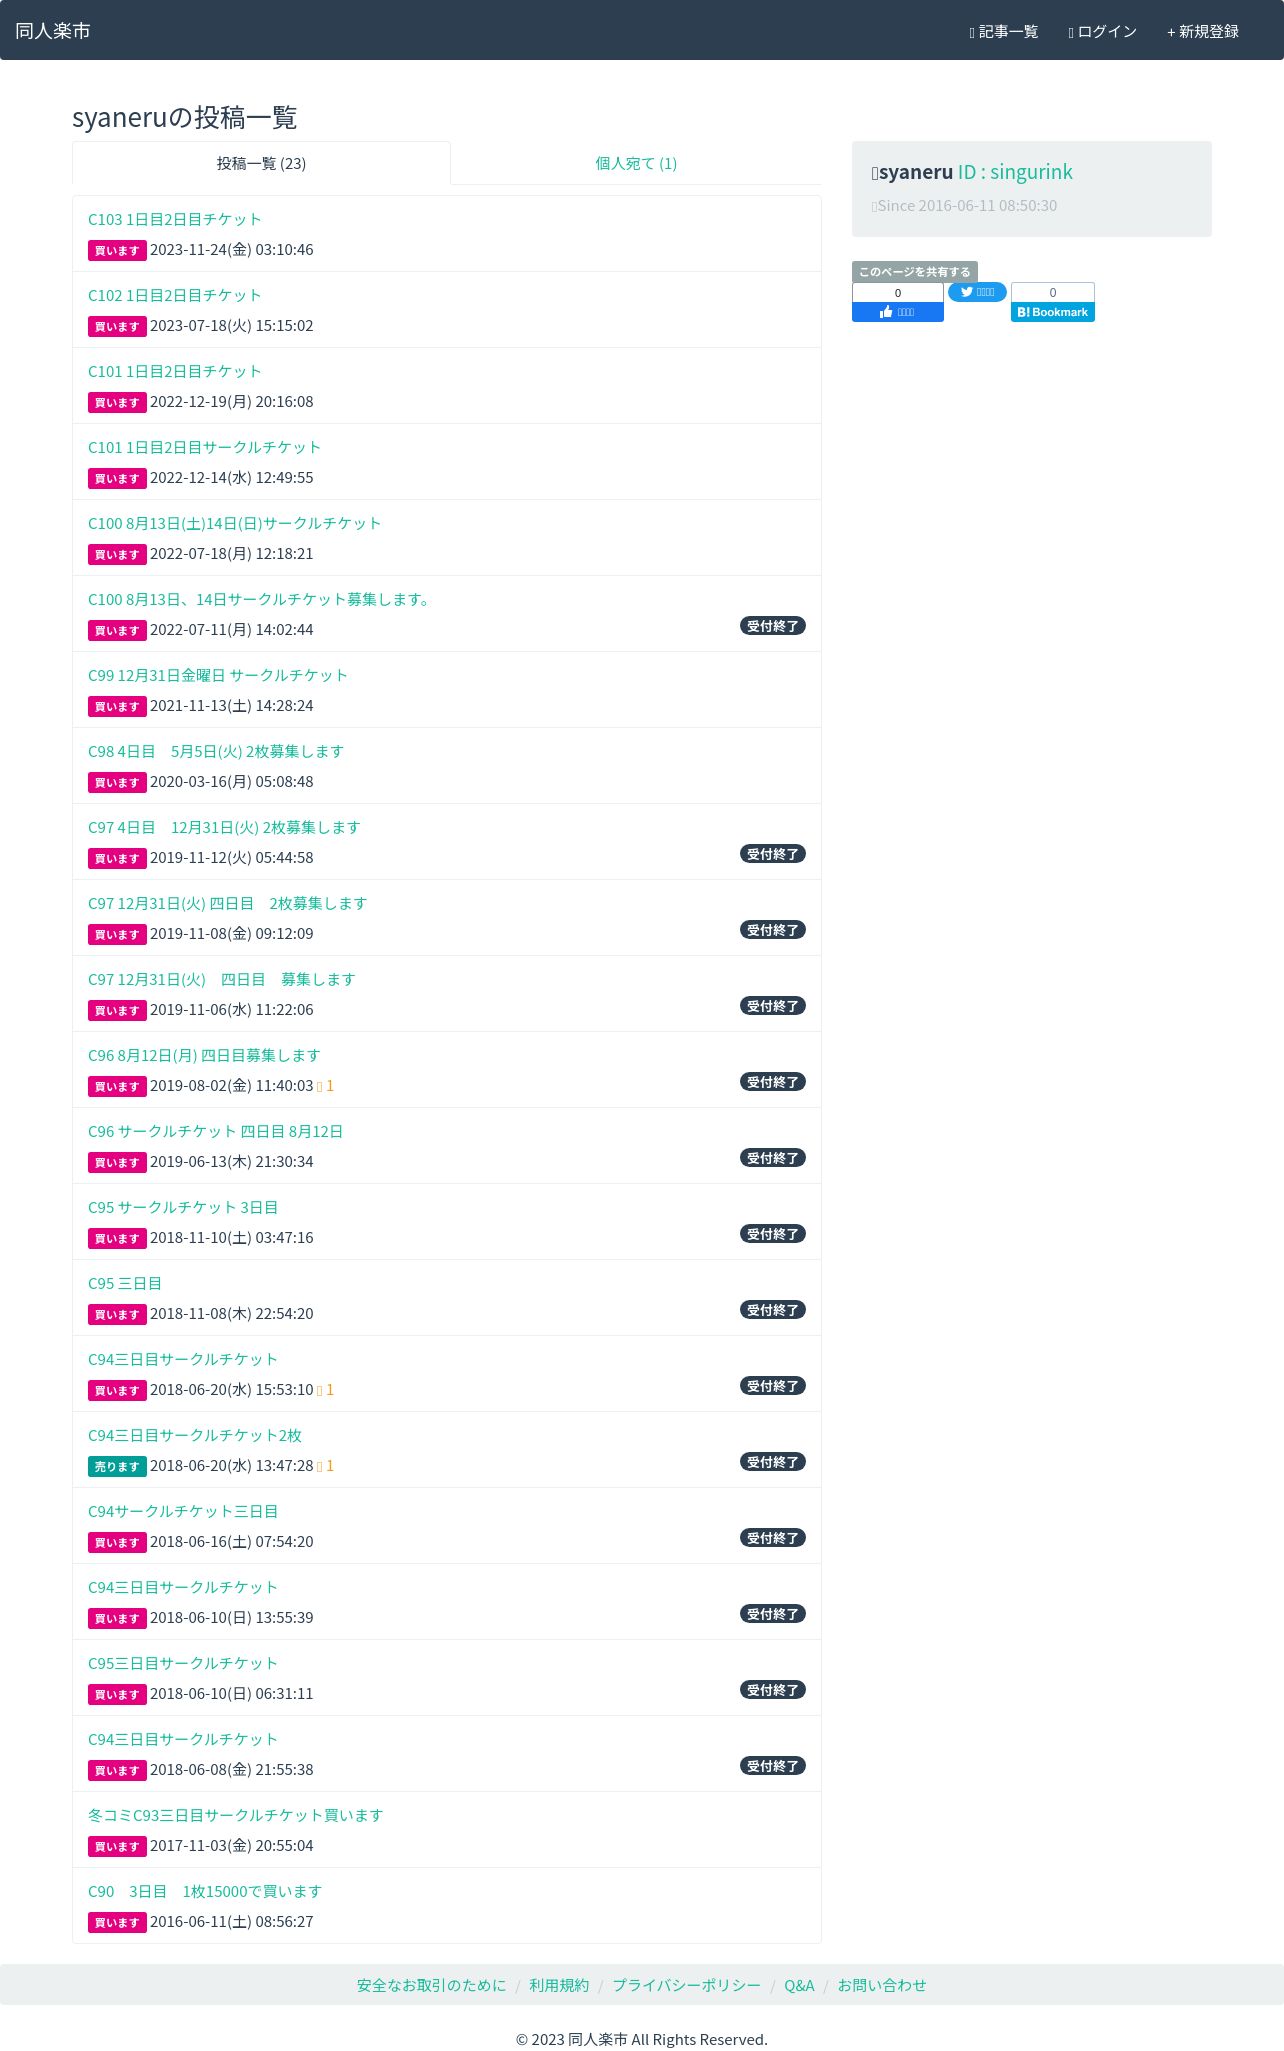Open the C90 3日目 1枚15000で買います post
The height and width of the screenshot is (2051, 1284).
[x=205, y=1891]
